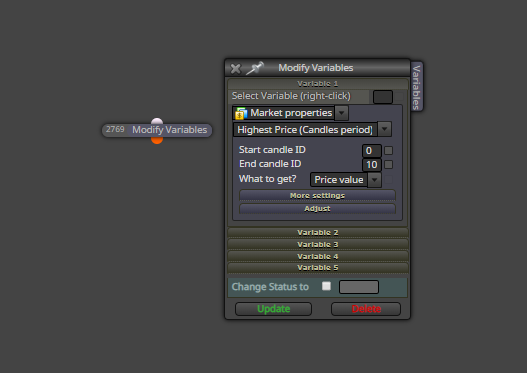The height and width of the screenshot is (373, 527).
Task: Click the Start candle ID label
Action: [272, 150]
